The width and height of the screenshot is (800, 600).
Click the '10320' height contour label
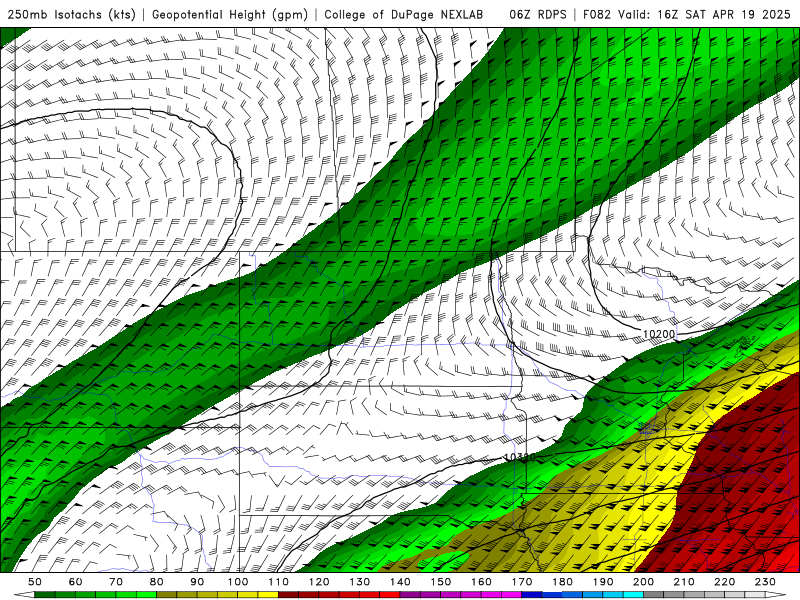click(x=519, y=457)
